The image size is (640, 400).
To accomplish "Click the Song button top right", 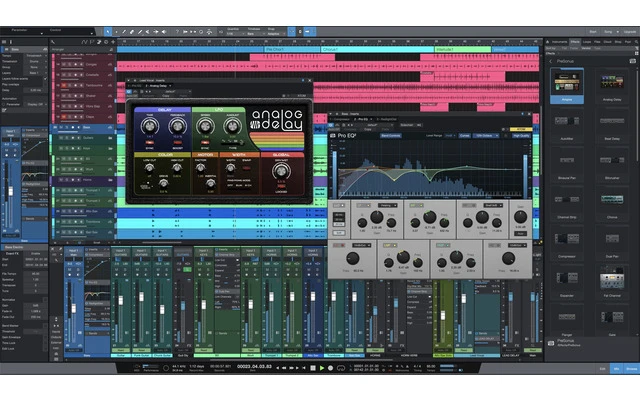I will (x=608, y=31).
